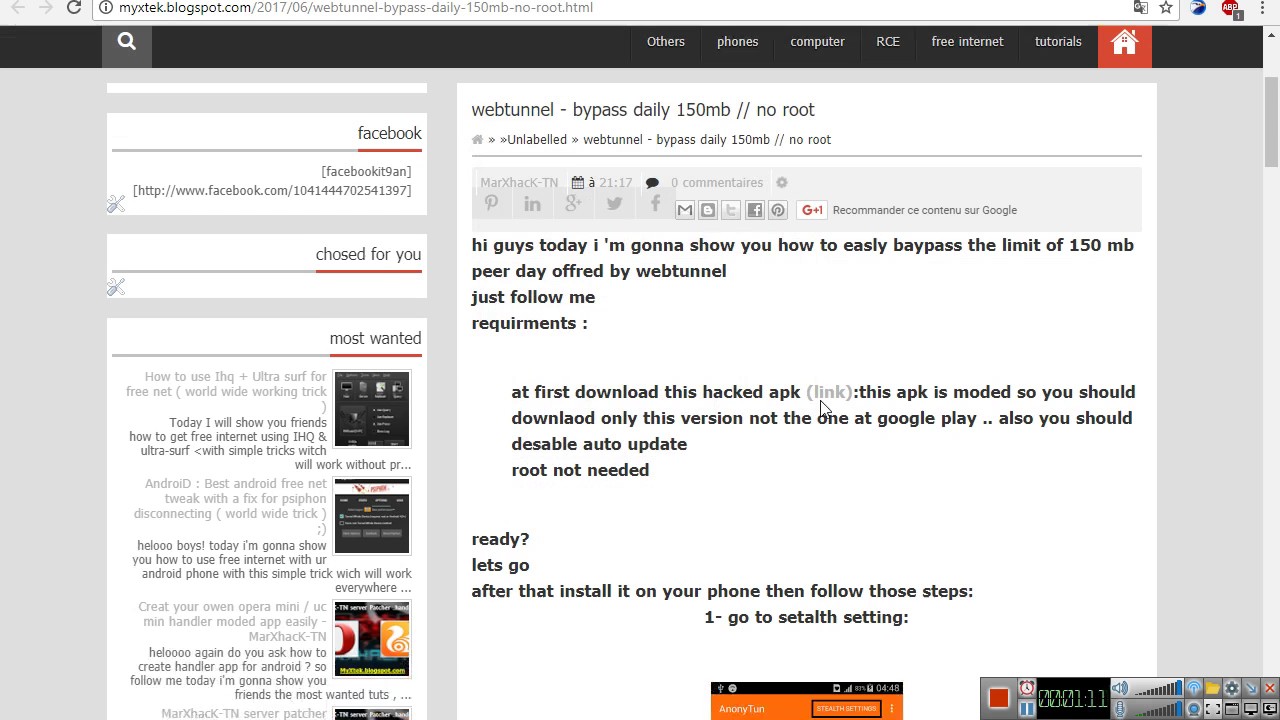
Task: Click the browser address bar URL
Action: 355,7
